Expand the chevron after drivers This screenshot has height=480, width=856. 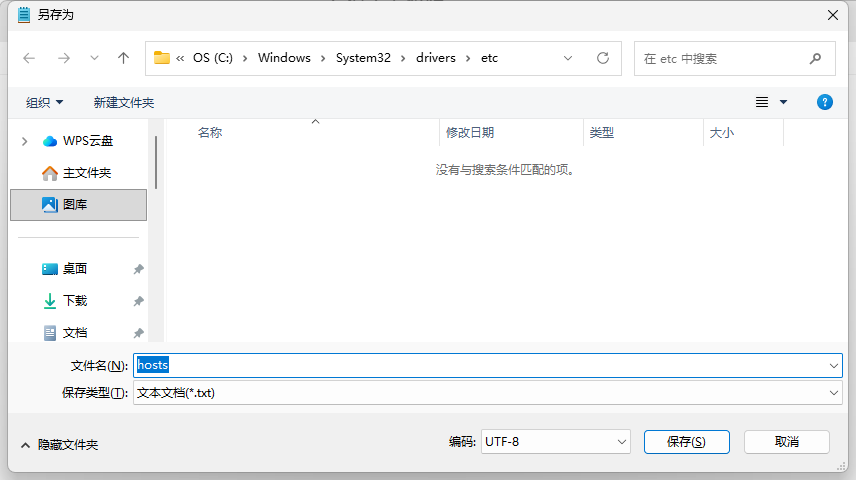pyautogui.click(x=468, y=58)
